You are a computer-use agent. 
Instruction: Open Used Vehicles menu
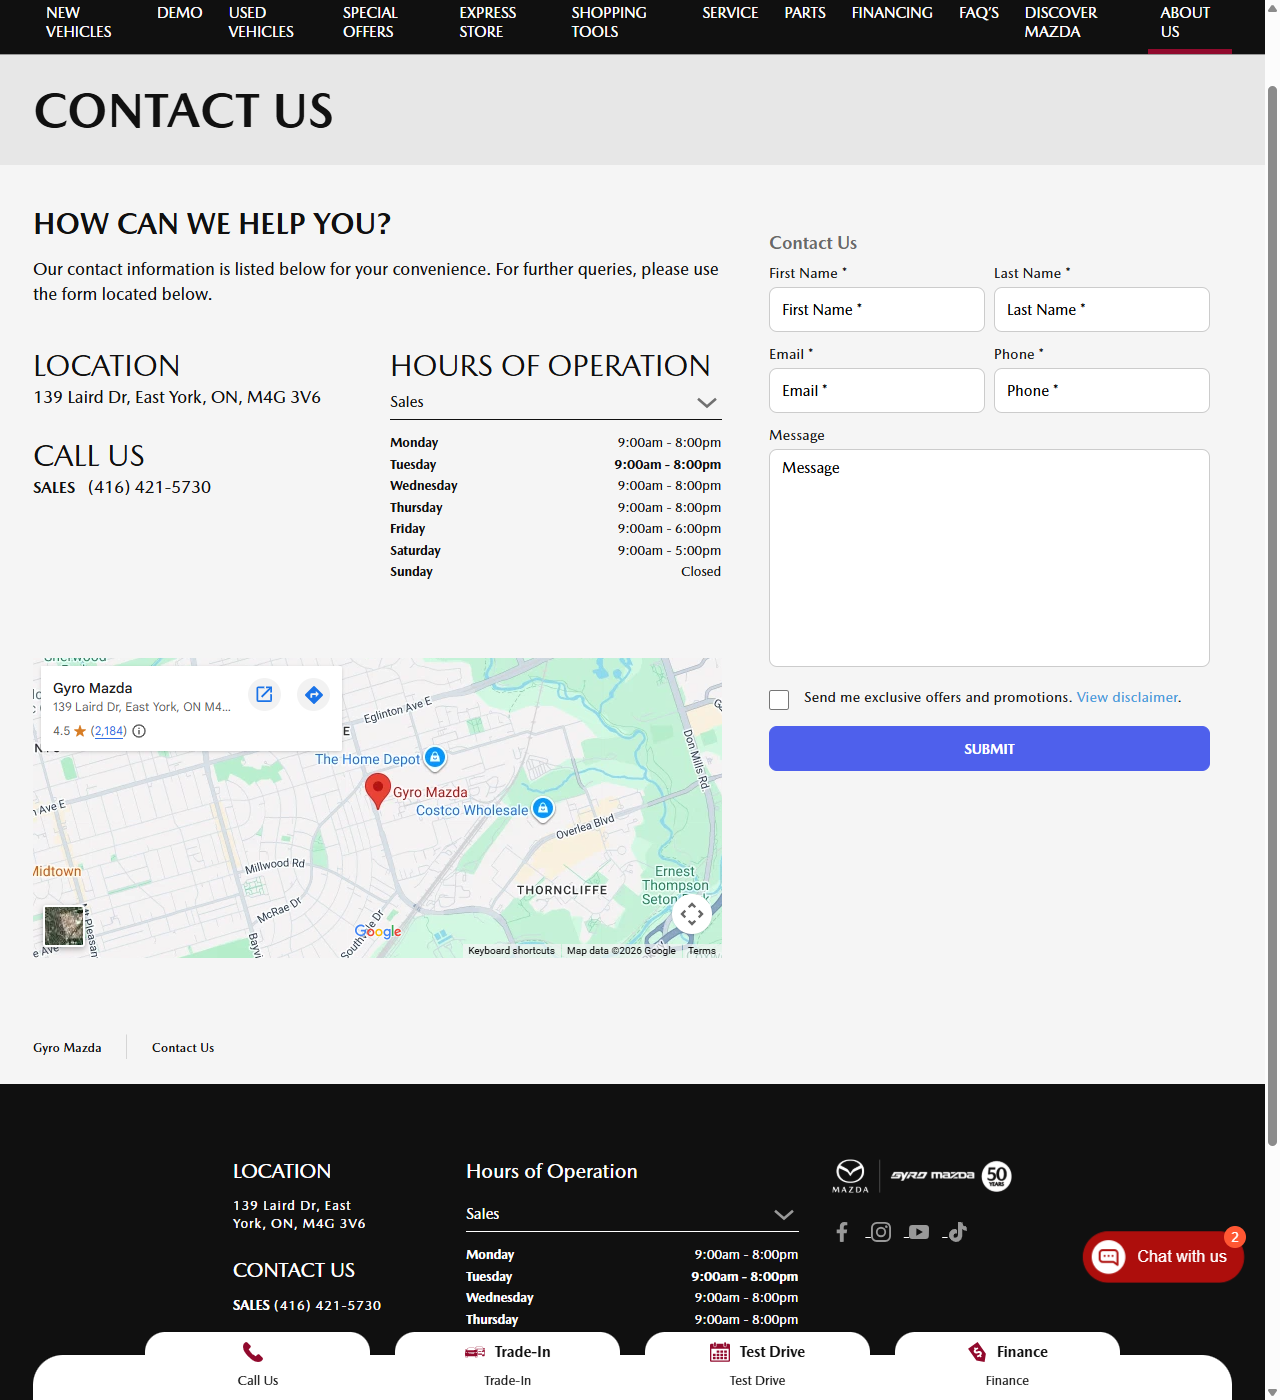(261, 22)
